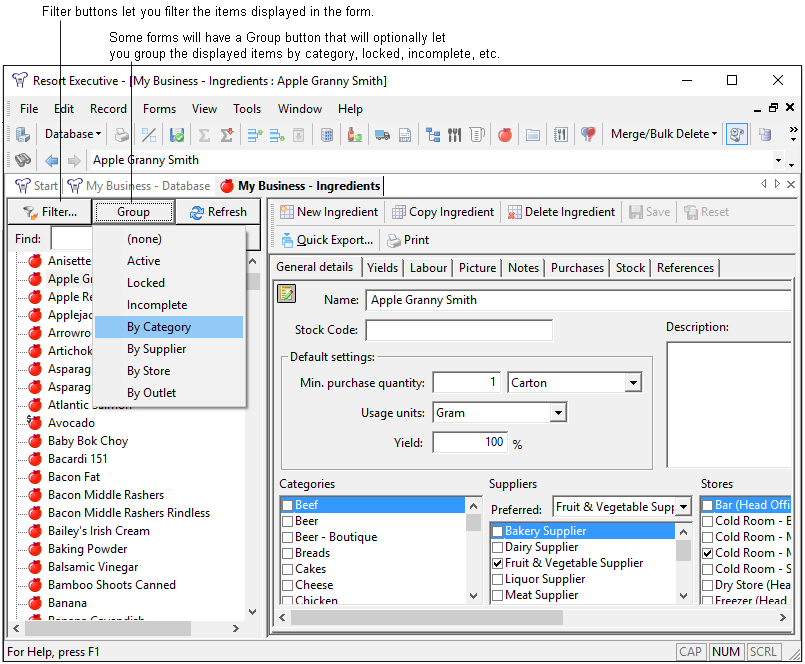This screenshot has width=805, height=664.
Task: Click the sigma icon with red arrow
Action: tap(226, 135)
